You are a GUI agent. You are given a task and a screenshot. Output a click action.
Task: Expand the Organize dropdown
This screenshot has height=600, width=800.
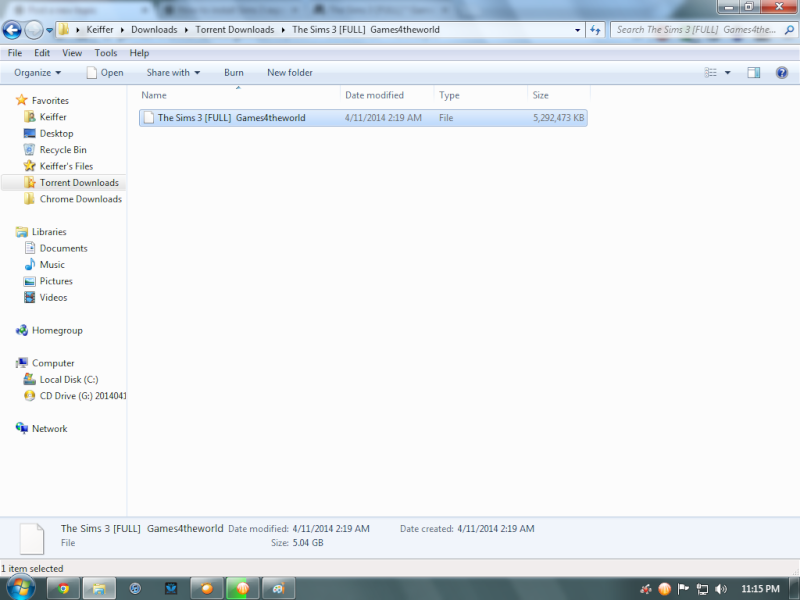click(37, 73)
